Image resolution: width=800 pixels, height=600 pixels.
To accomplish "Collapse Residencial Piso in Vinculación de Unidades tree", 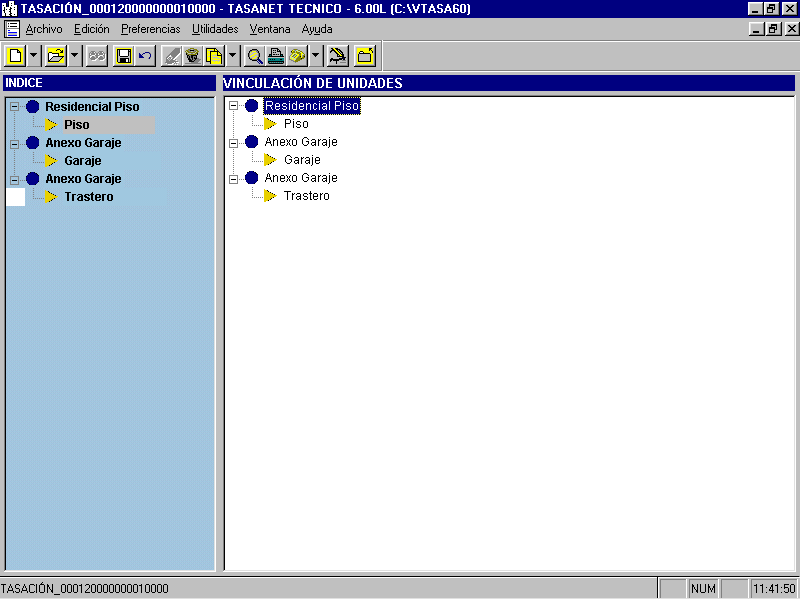I will pyautogui.click(x=234, y=106).
